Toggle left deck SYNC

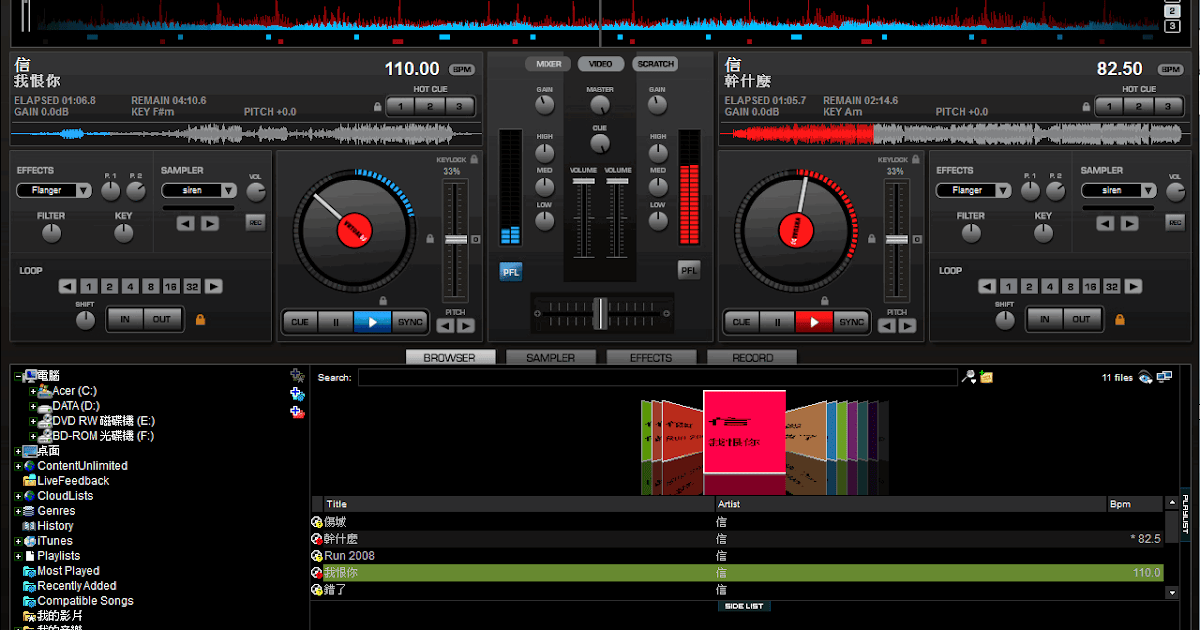[x=410, y=322]
